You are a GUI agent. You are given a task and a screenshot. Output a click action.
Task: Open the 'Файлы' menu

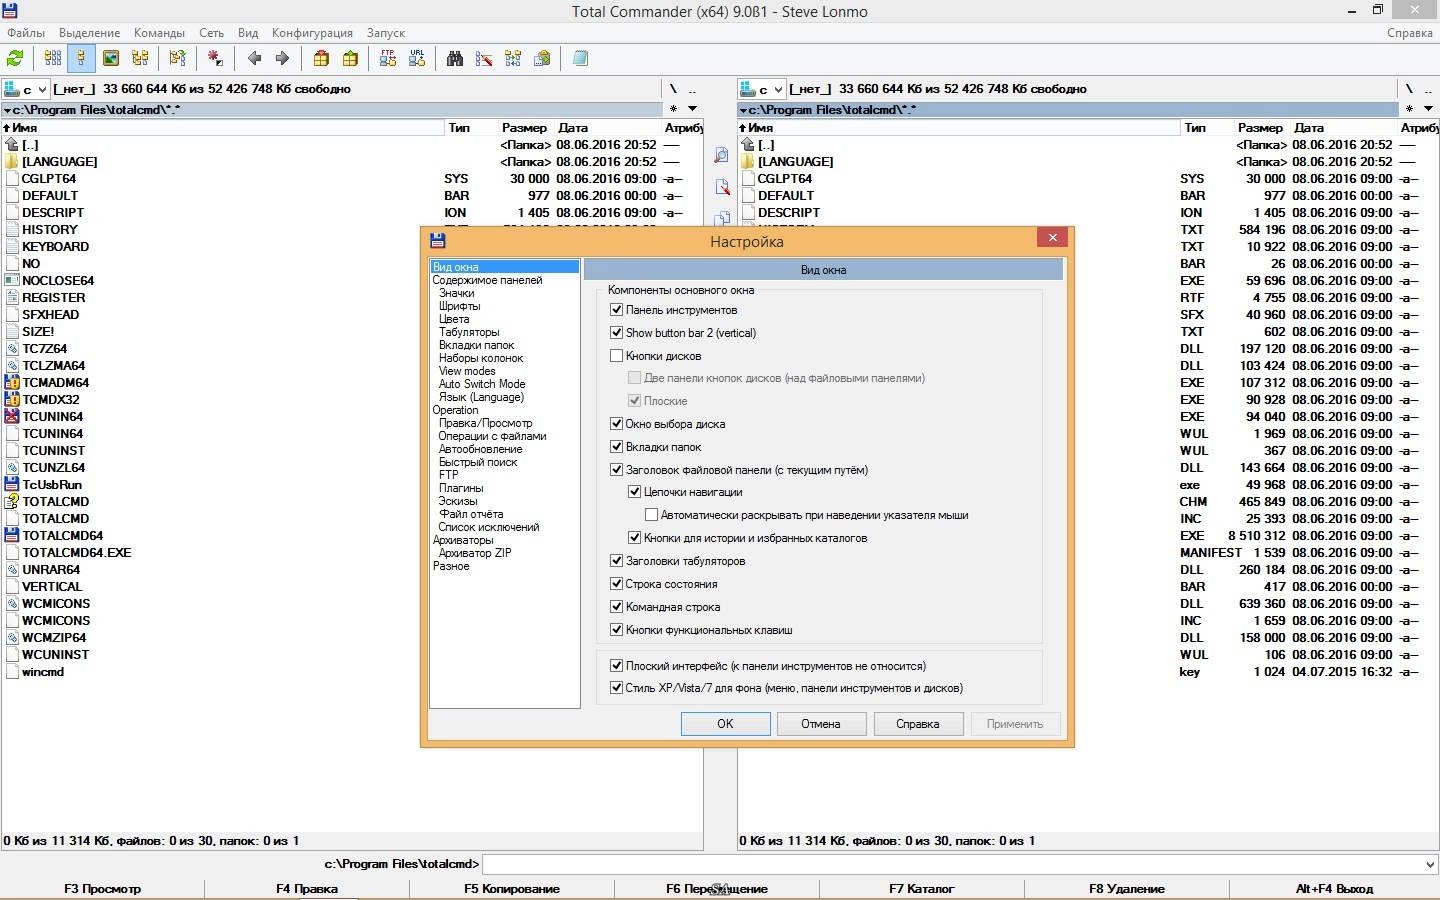coord(26,33)
